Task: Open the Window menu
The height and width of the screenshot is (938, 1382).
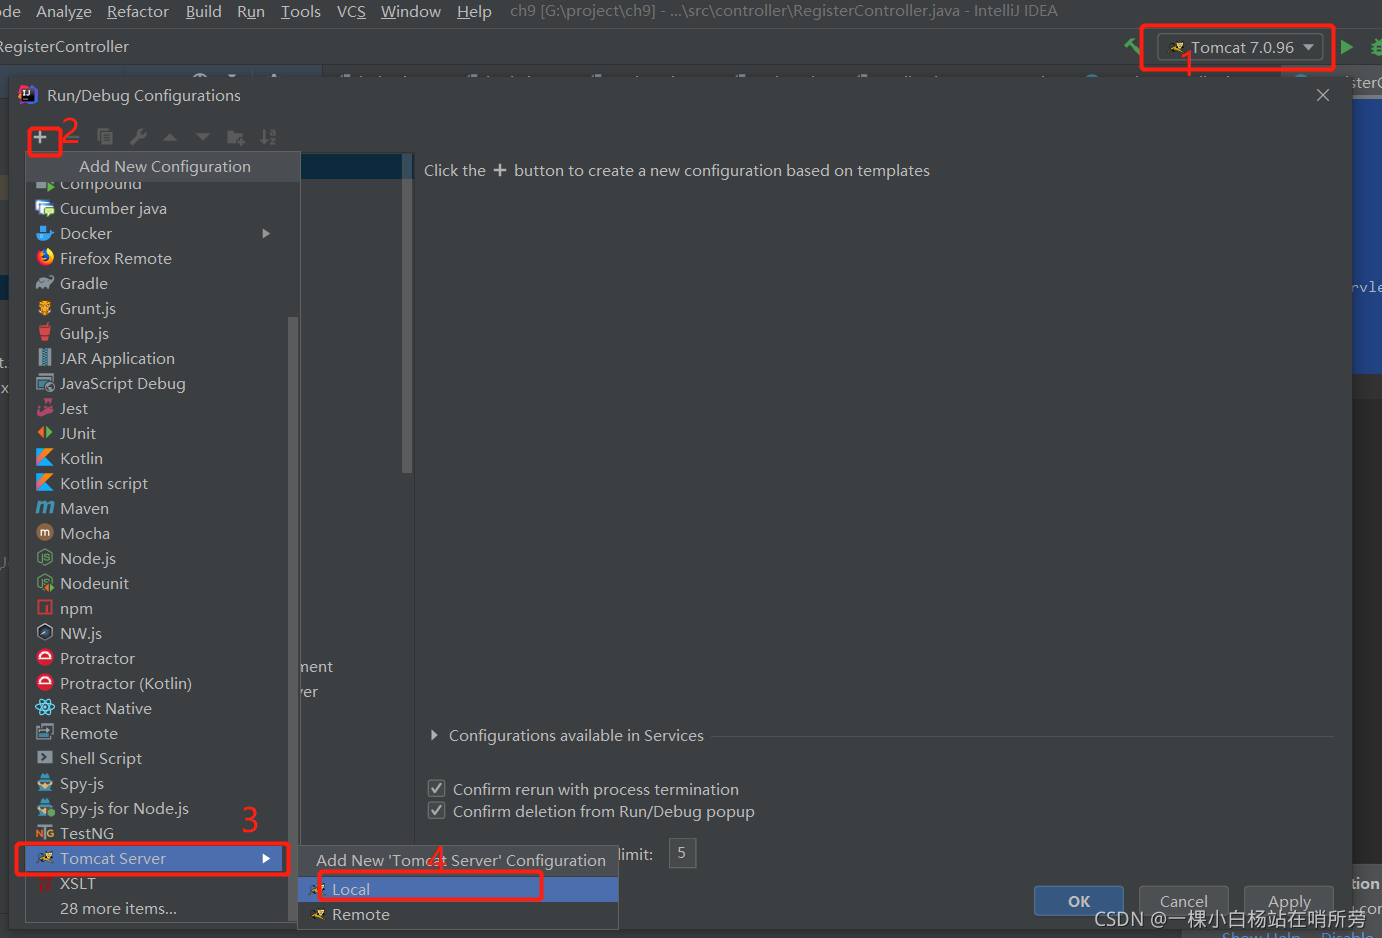Action: (411, 11)
